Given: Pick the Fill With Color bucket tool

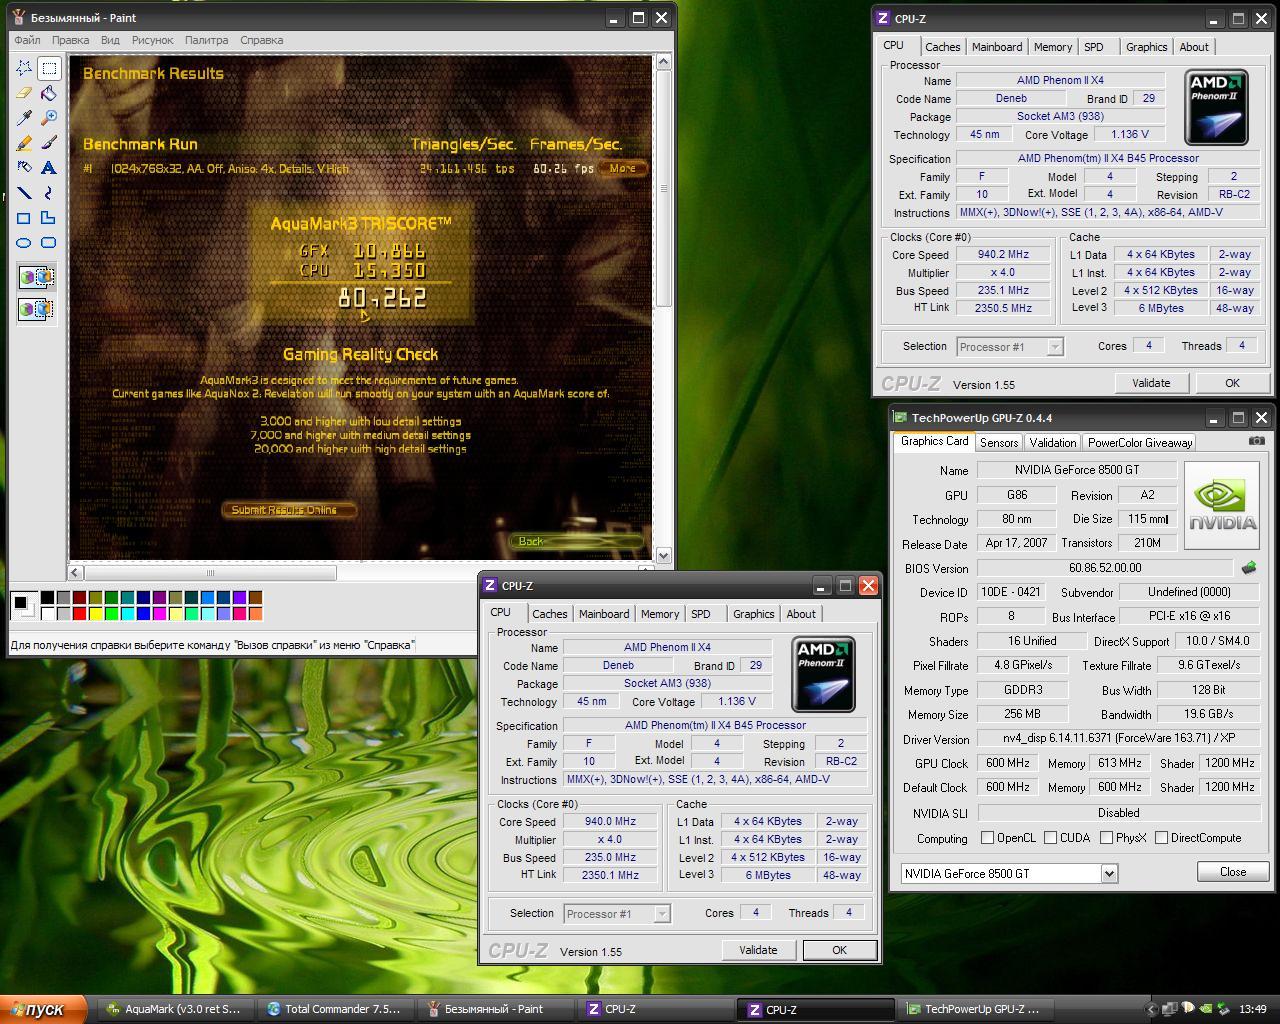Looking at the screenshot, I should (x=49, y=93).
